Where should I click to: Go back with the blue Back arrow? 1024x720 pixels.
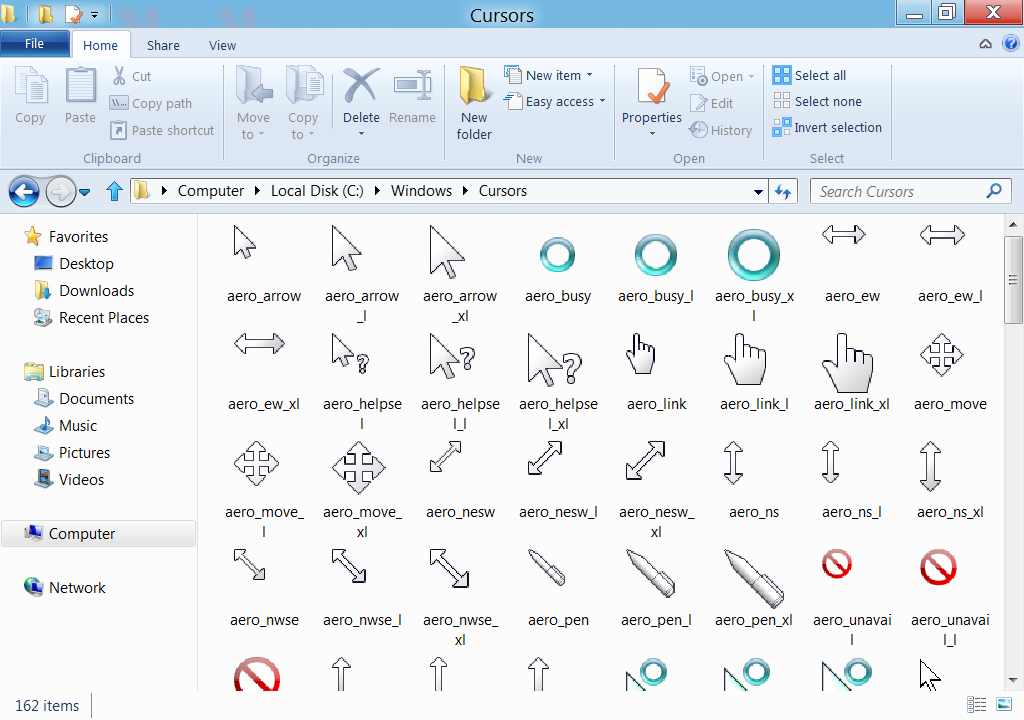coord(24,191)
